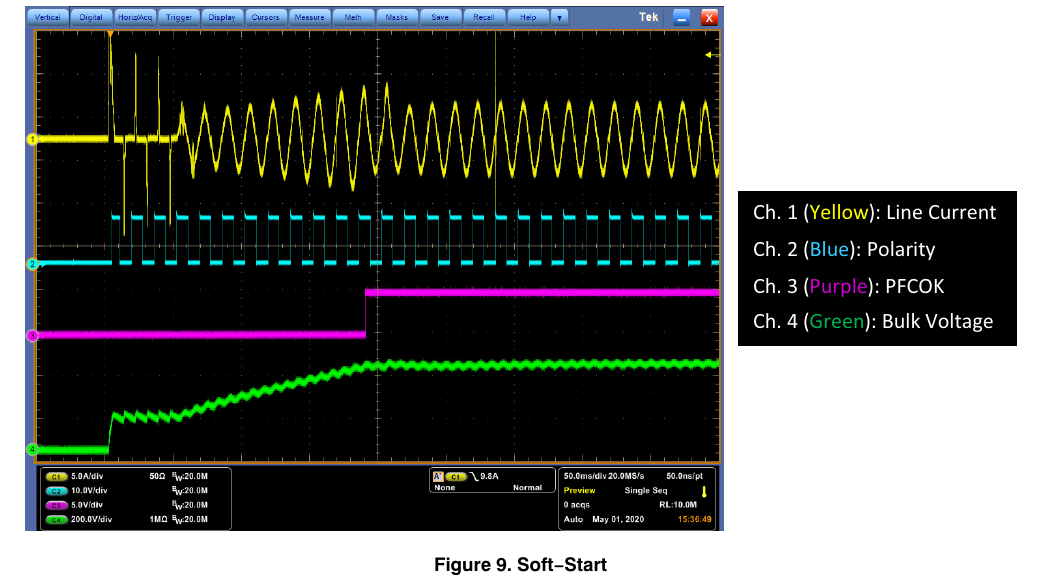Select the green channel 4 ground marker
Image resolution: width=1044 pixels, height=586 pixels.
click(31, 449)
